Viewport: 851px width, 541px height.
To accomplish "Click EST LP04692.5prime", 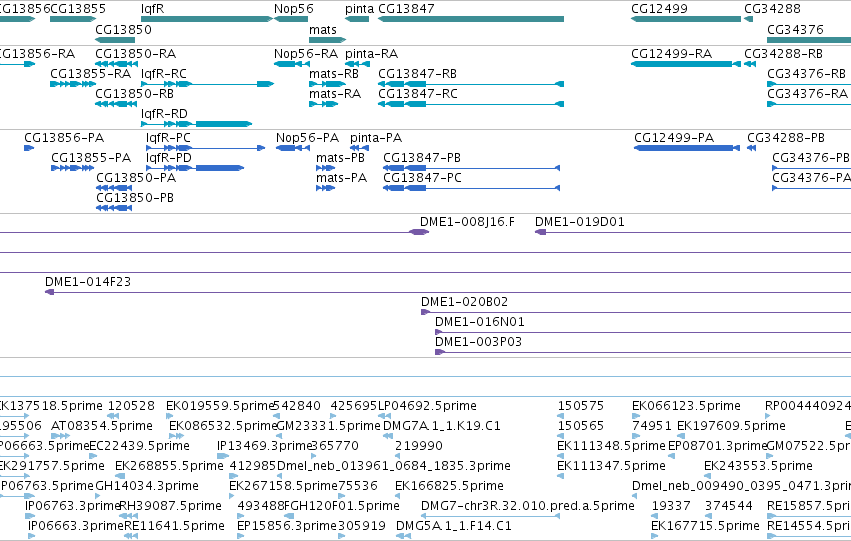I will 427,406.
